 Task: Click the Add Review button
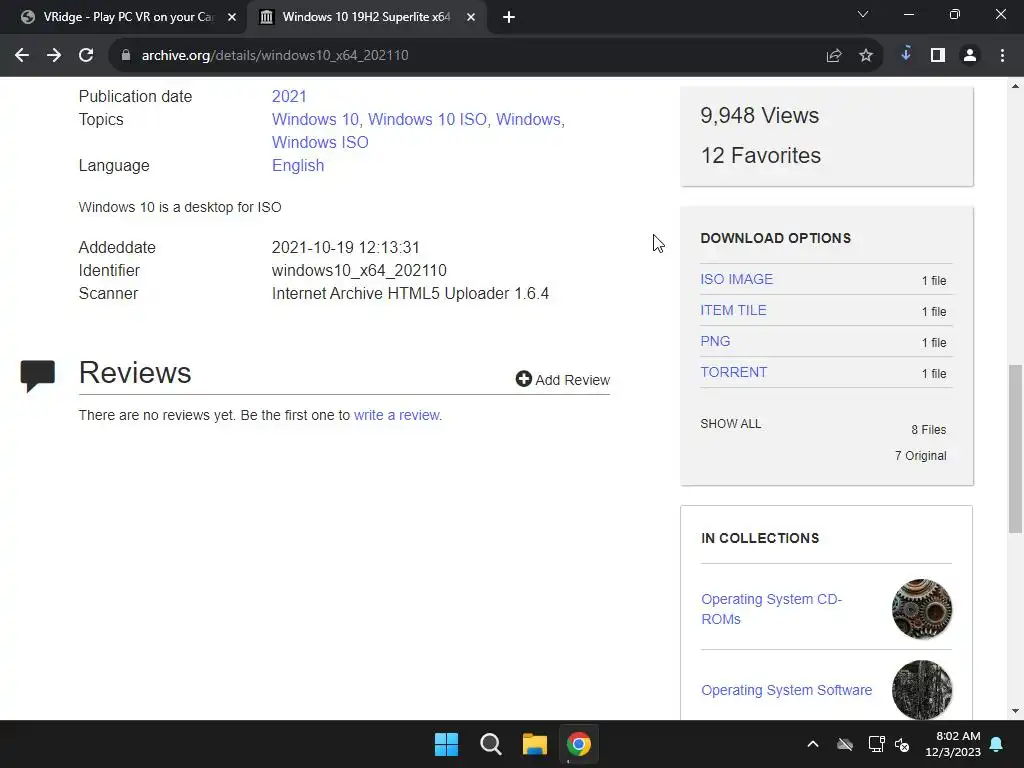click(x=562, y=379)
